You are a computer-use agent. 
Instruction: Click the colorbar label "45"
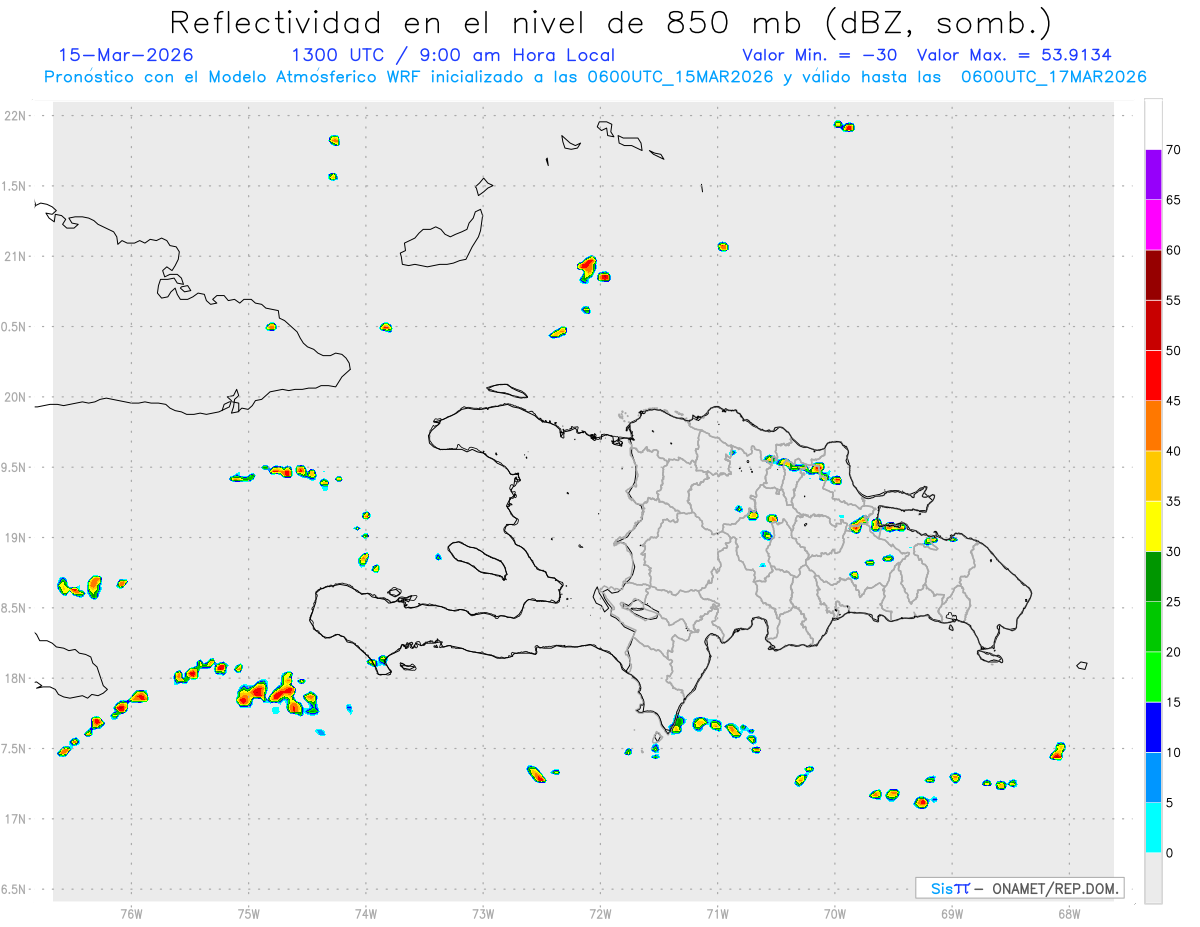coord(1174,401)
